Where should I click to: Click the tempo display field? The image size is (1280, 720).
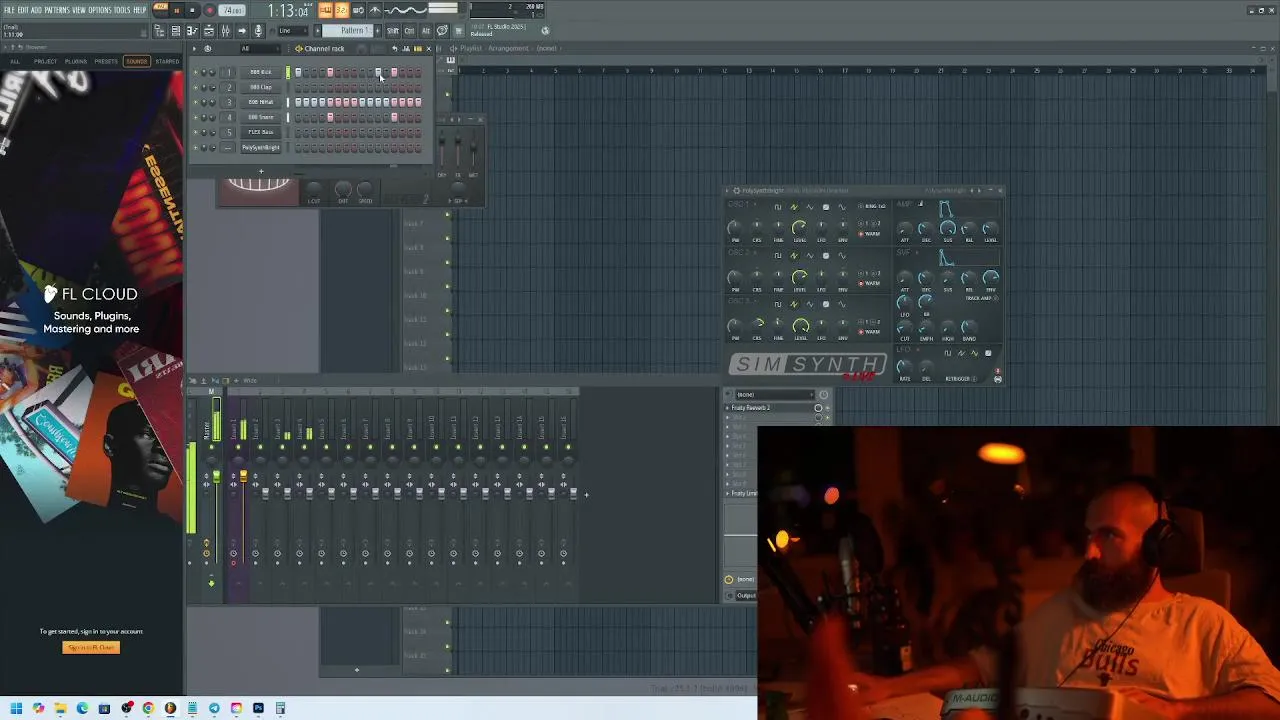232,10
